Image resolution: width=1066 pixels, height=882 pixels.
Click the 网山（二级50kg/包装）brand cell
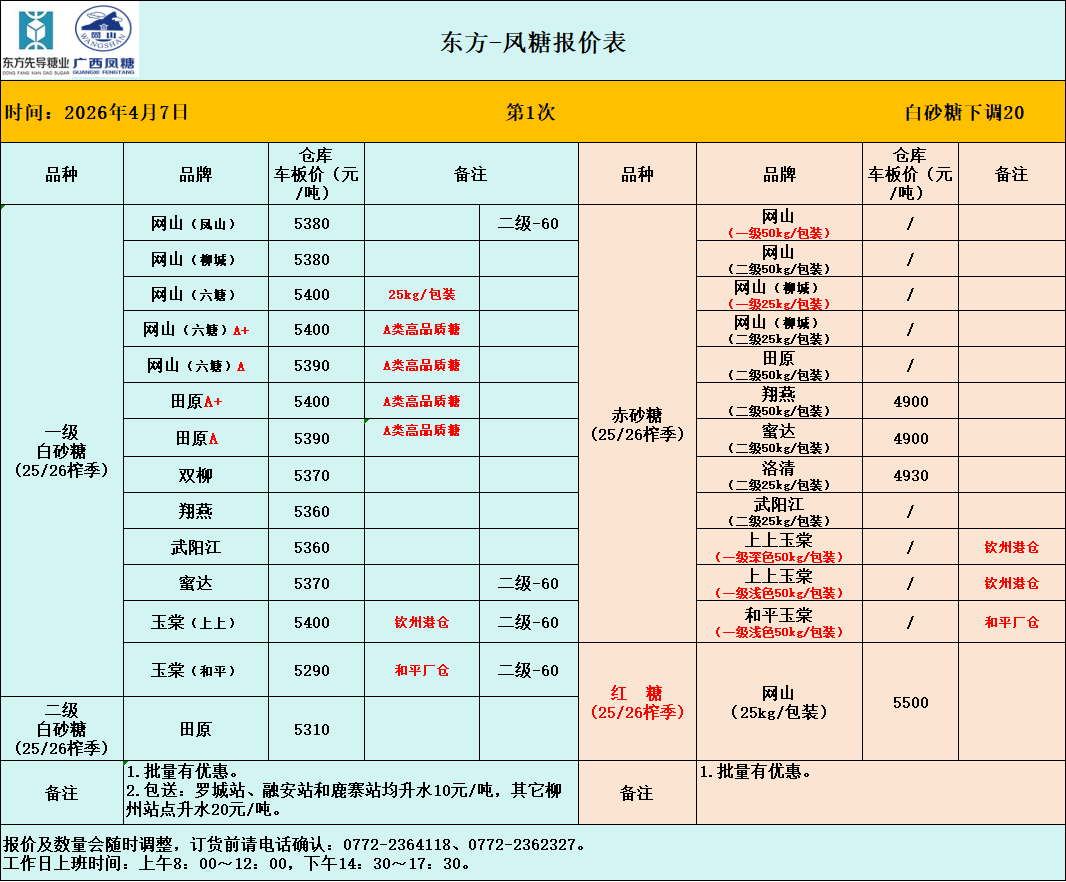tap(779, 260)
